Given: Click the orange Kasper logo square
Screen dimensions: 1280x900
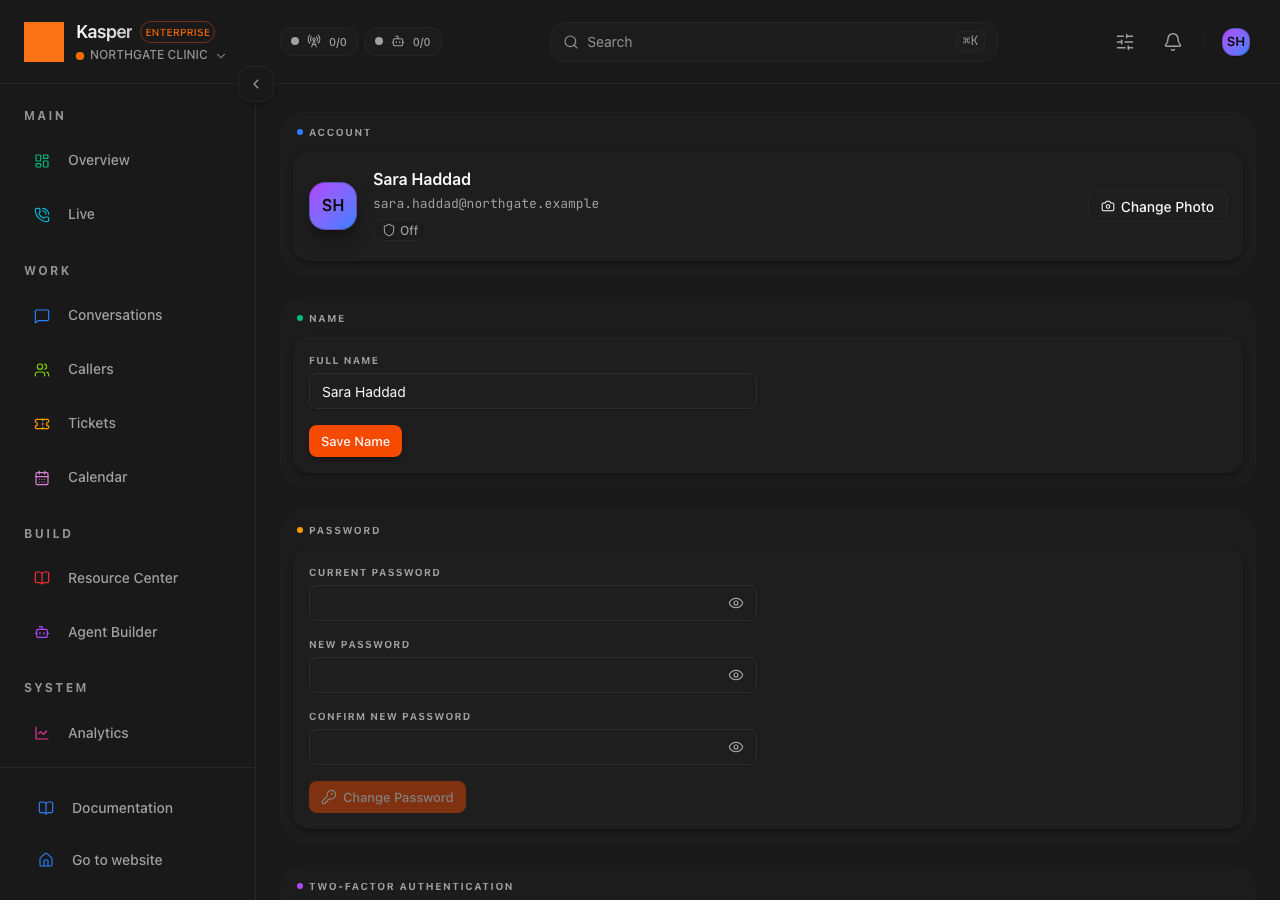Looking at the screenshot, I should [44, 42].
